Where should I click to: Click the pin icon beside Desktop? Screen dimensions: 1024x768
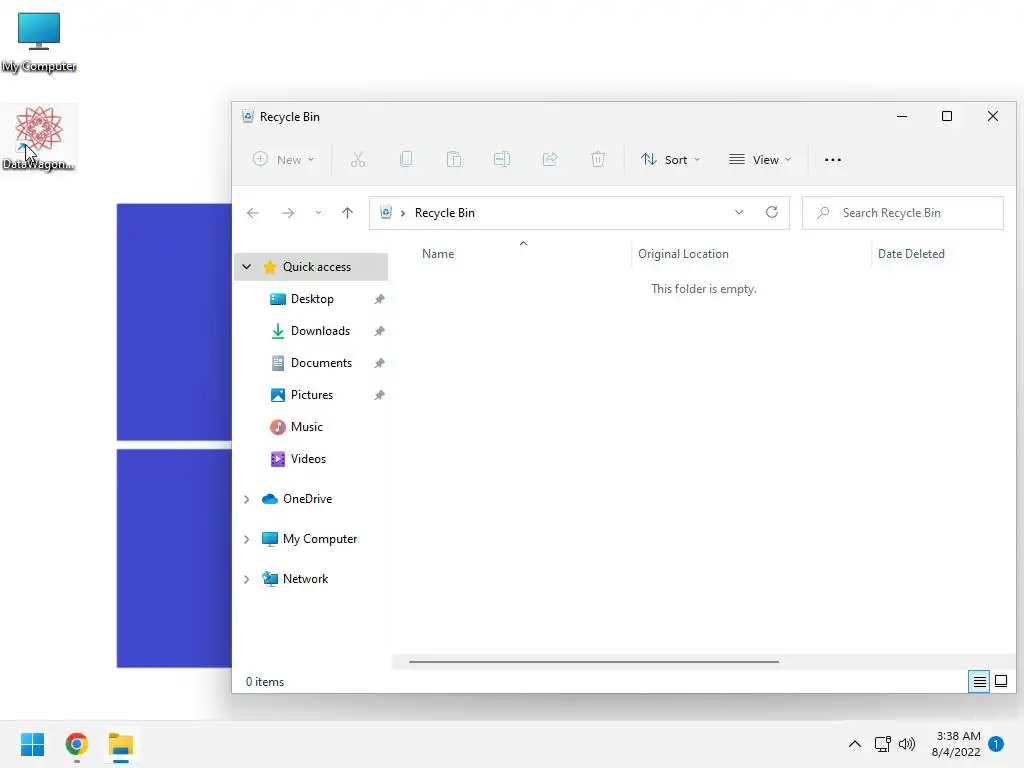click(379, 299)
